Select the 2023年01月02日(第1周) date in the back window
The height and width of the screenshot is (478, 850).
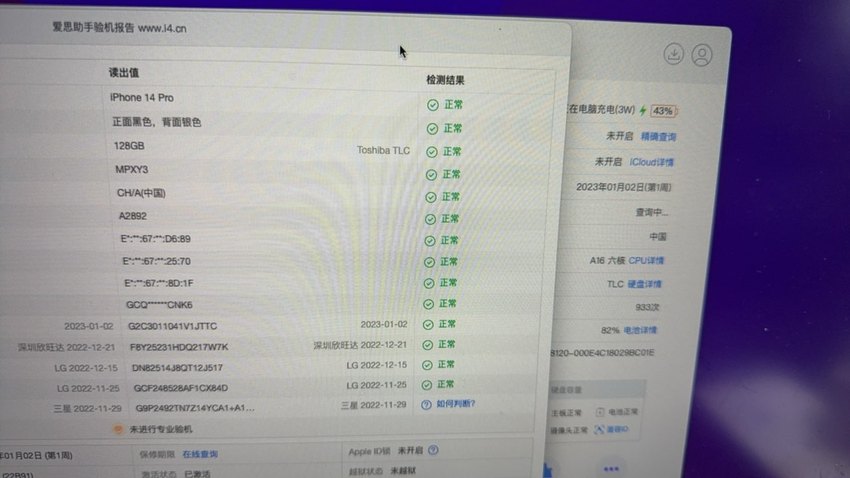click(x=623, y=188)
